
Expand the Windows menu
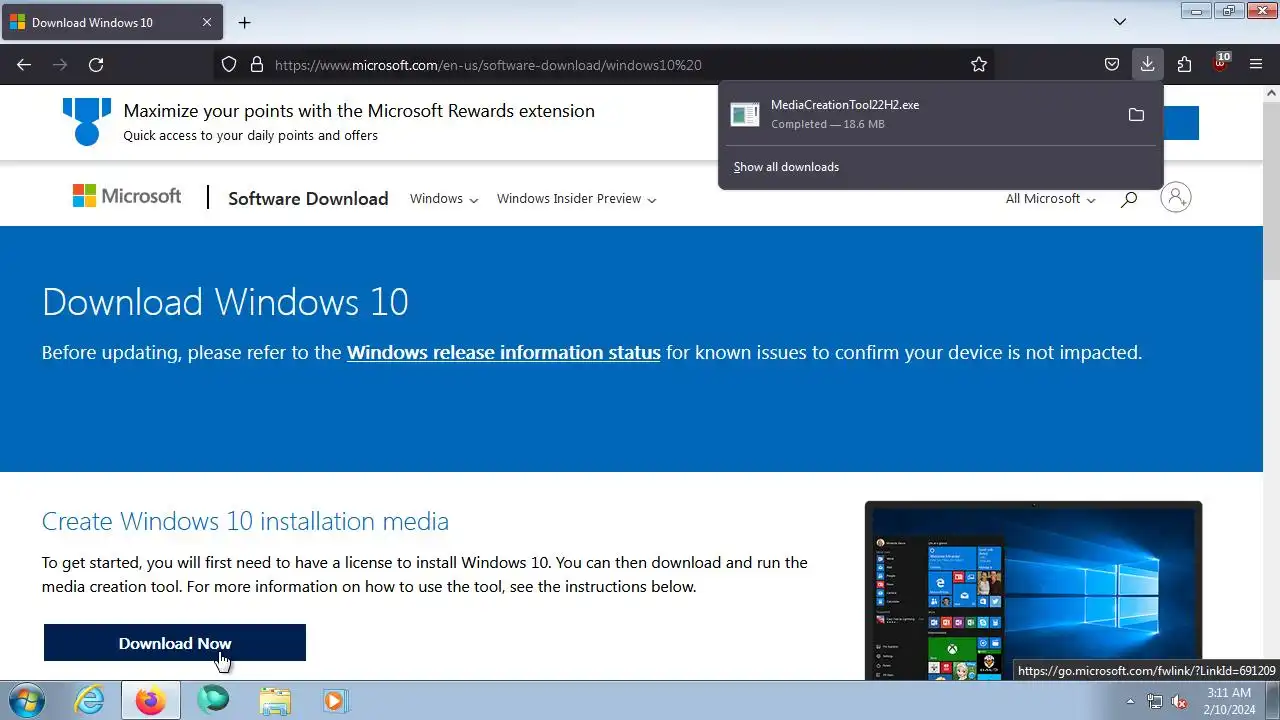(x=444, y=199)
